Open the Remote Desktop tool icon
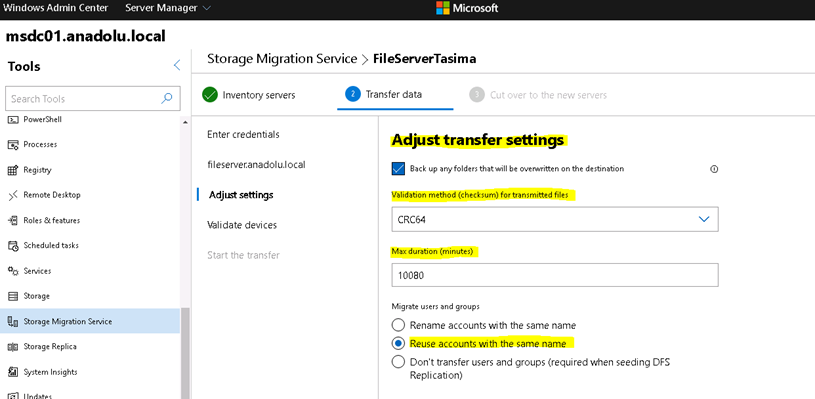The height and width of the screenshot is (399, 815). pos(13,195)
